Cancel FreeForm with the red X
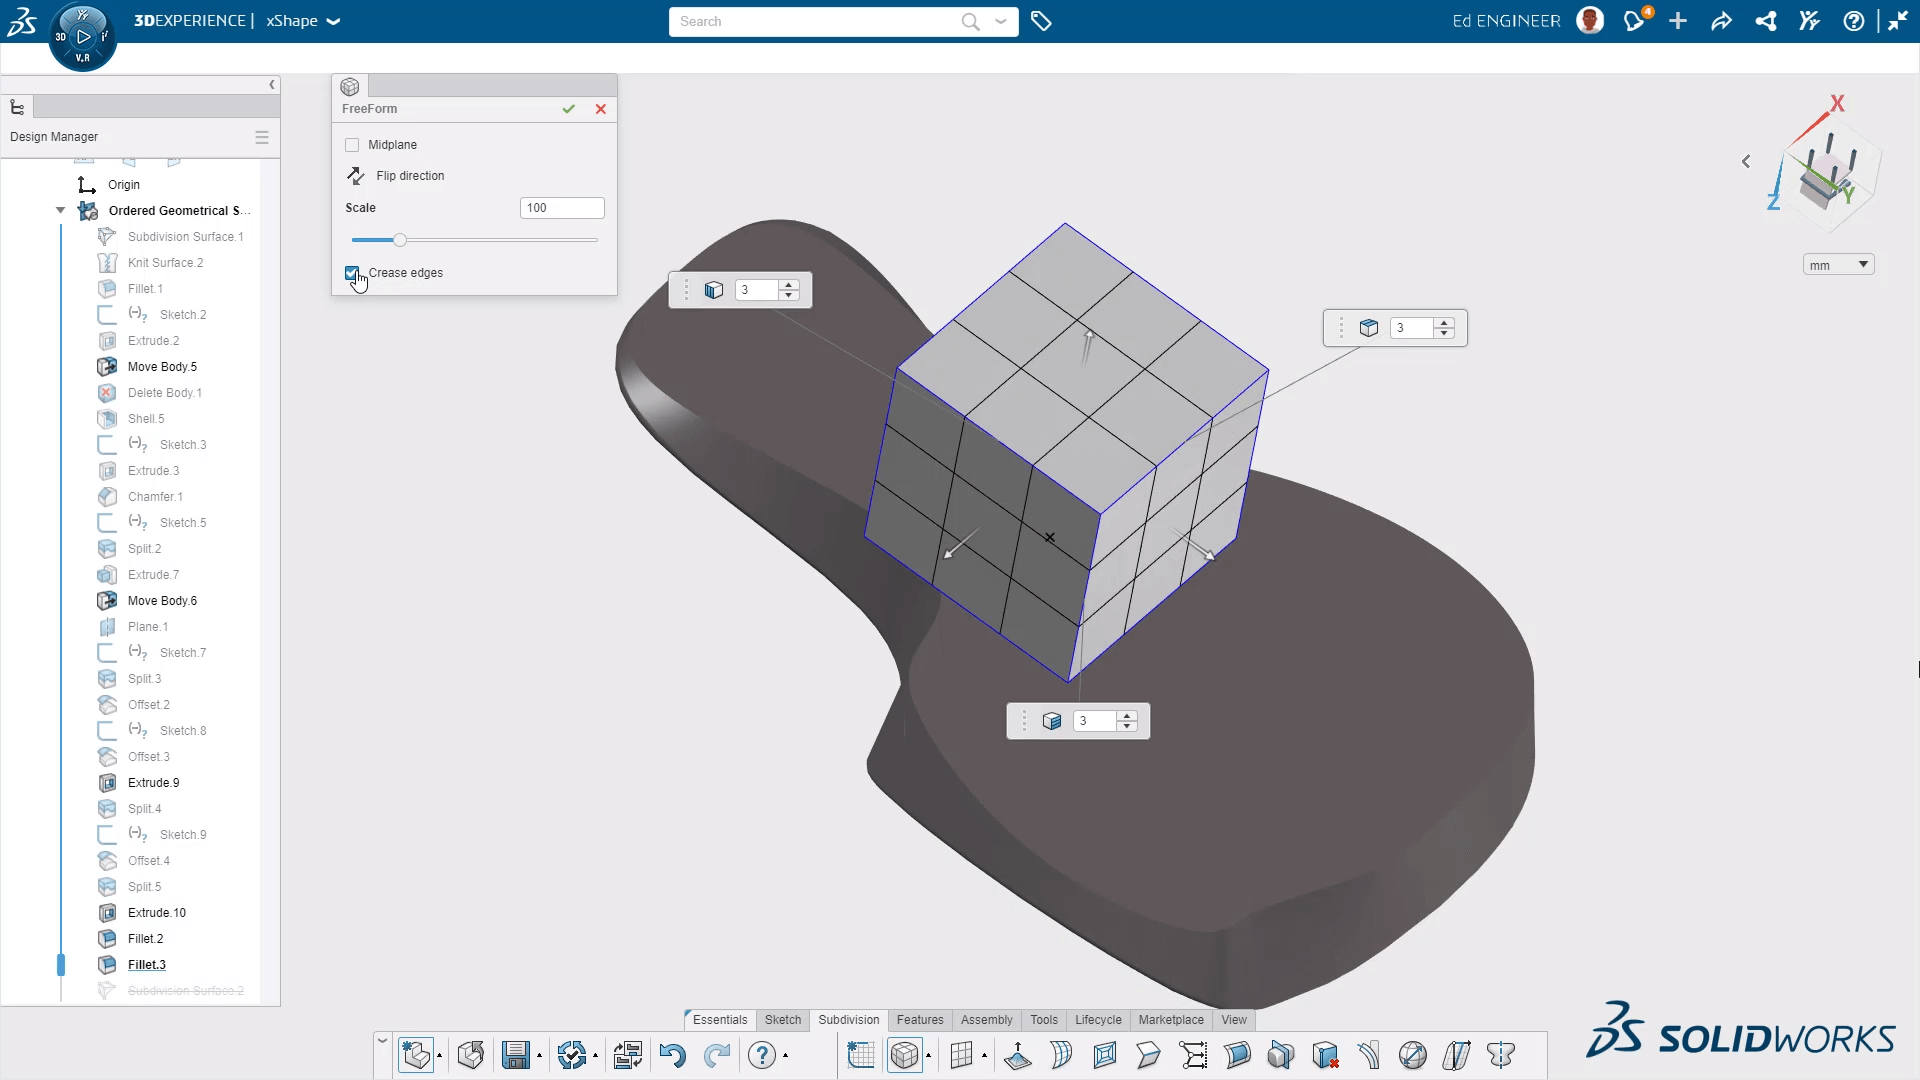Screen dimensions: 1920x1080 pyautogui.click(x=601, y=109)
